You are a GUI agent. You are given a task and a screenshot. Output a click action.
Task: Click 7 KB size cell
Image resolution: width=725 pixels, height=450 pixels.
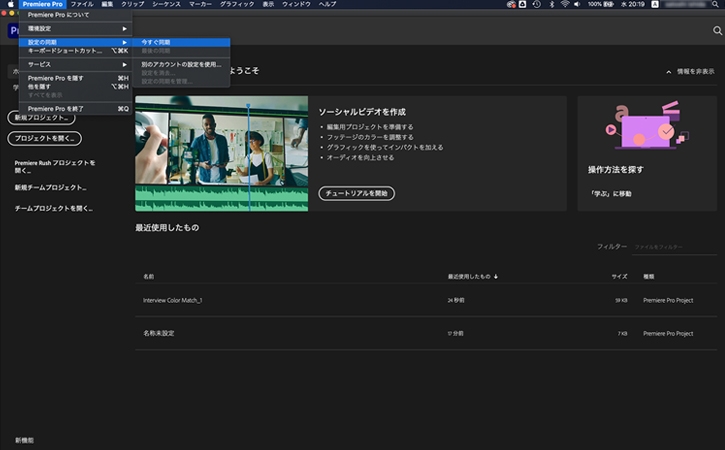coord(622,334)
